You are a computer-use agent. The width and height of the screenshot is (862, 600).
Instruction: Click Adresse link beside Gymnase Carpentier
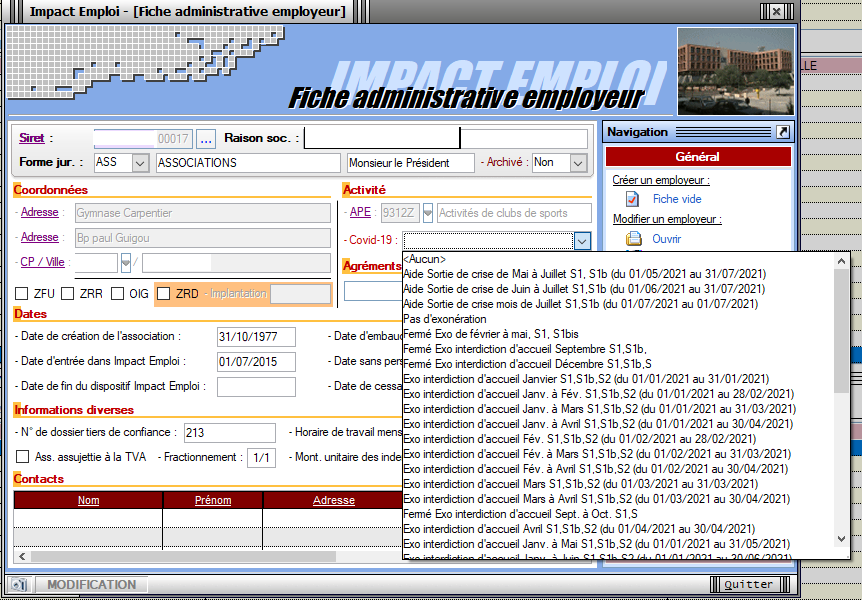[x=40, y=212]
